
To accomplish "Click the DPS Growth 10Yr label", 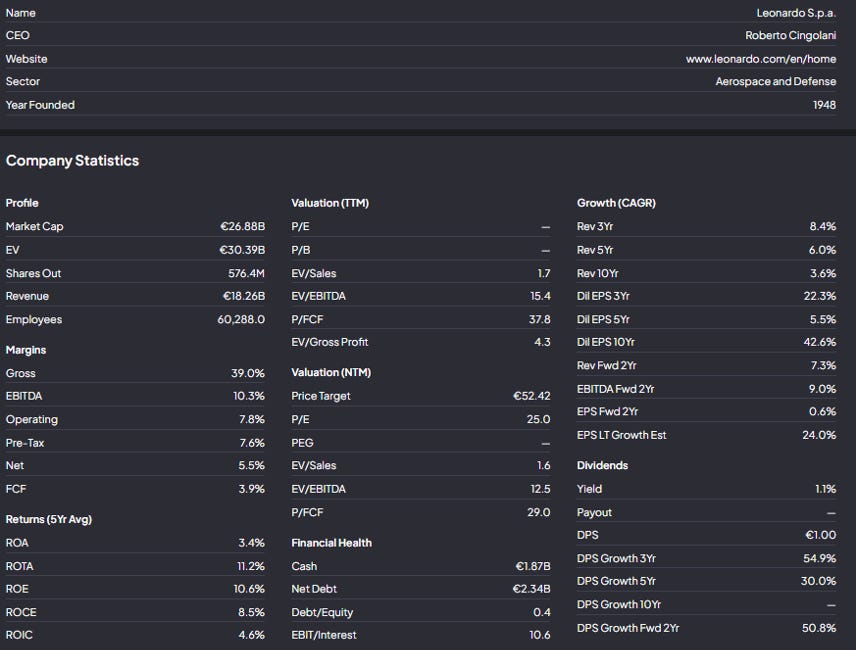I will [619, 605].
